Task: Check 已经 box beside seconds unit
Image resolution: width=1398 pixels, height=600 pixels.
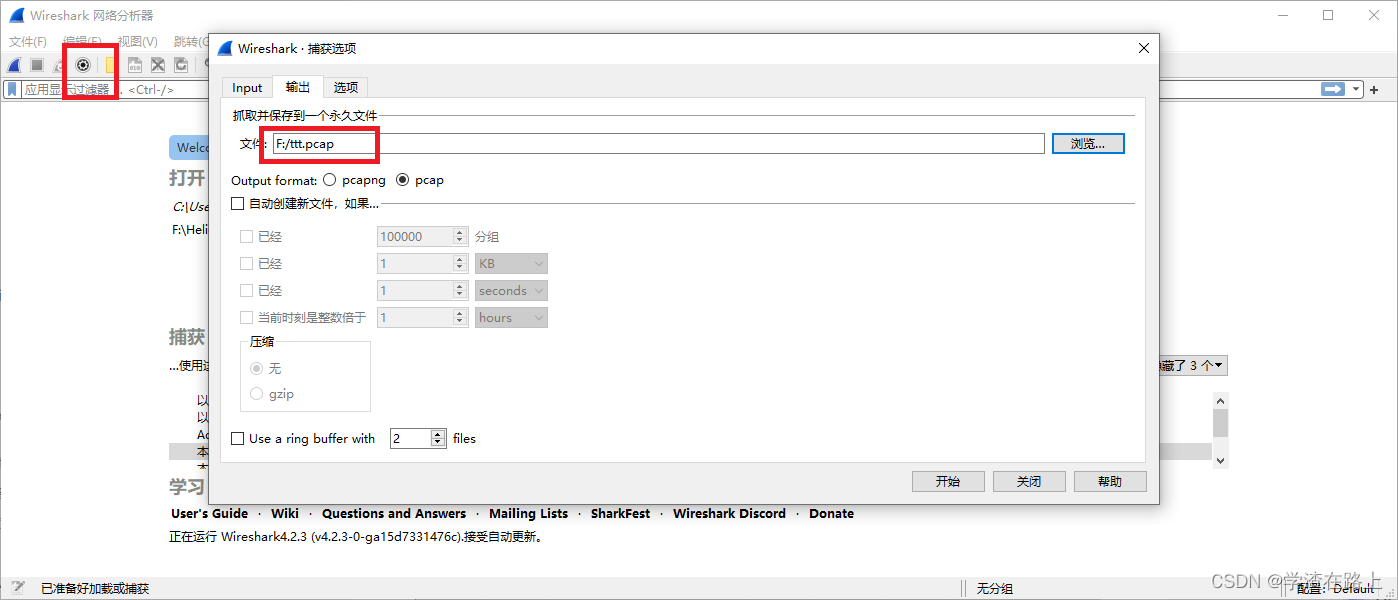Action: [246, 291]
